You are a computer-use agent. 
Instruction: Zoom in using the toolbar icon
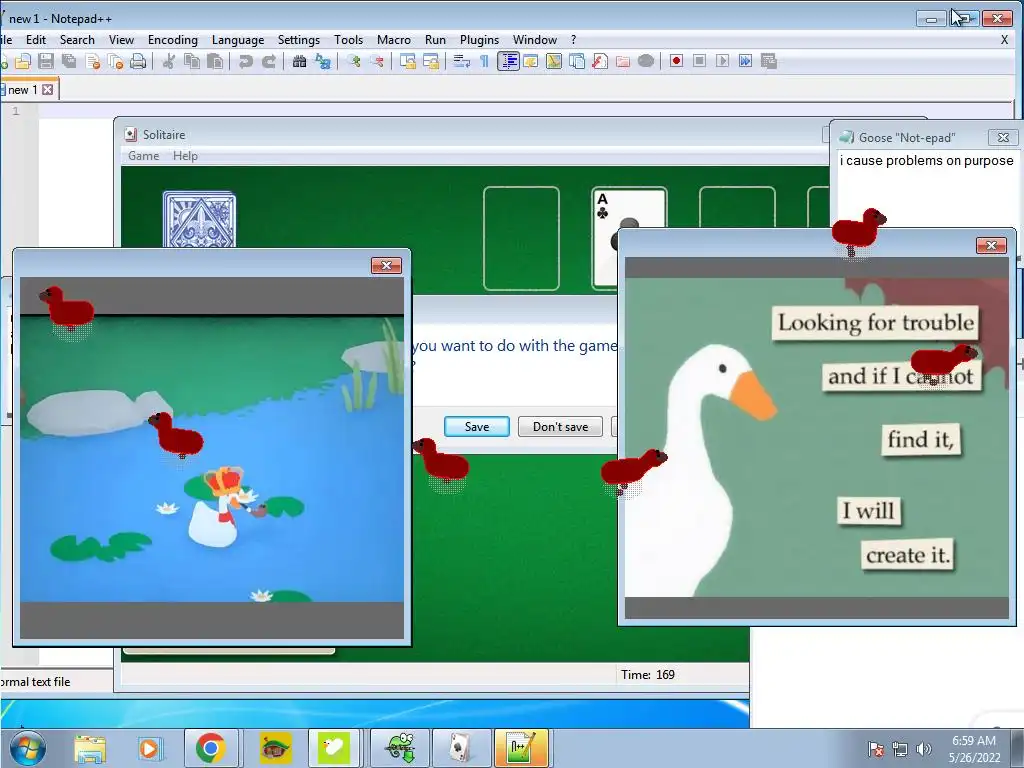click(354, 61)
